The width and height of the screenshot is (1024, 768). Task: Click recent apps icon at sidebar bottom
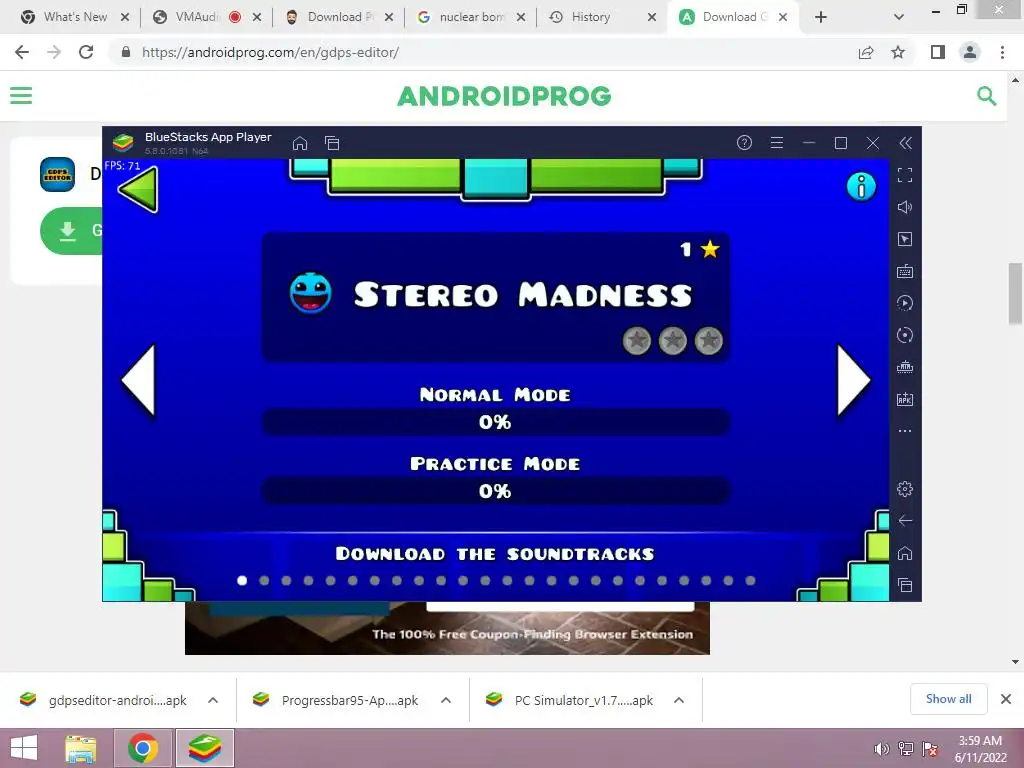coord(904,585)
